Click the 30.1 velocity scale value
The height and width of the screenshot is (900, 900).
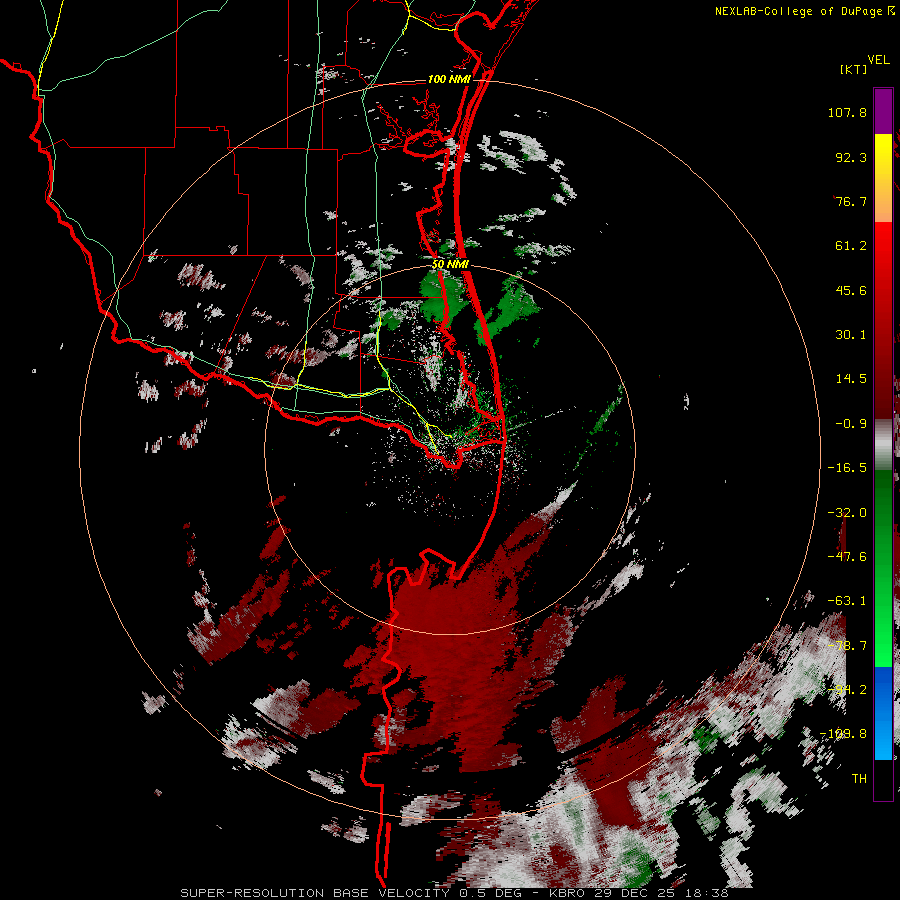[x=851, y=335]
